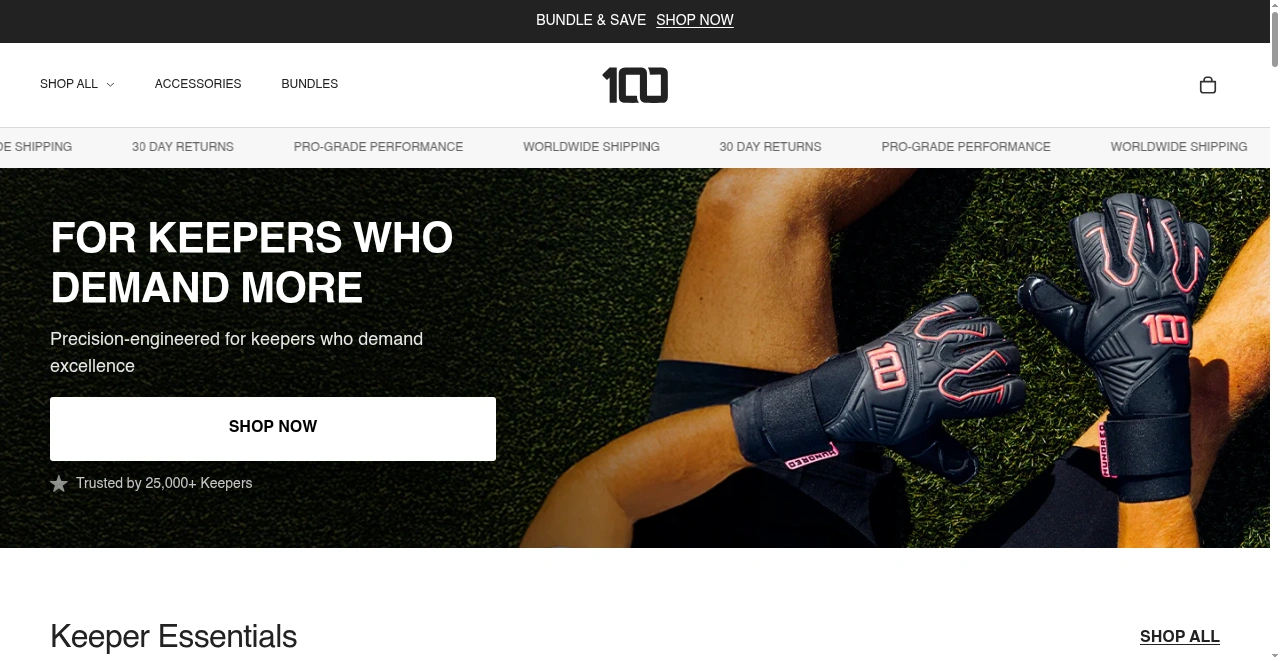This screenshot has width=1280, height=661.
Task: Click the star icon beside Trusted by Keepers
Action: pyautogui.click(x=59, y=483)
